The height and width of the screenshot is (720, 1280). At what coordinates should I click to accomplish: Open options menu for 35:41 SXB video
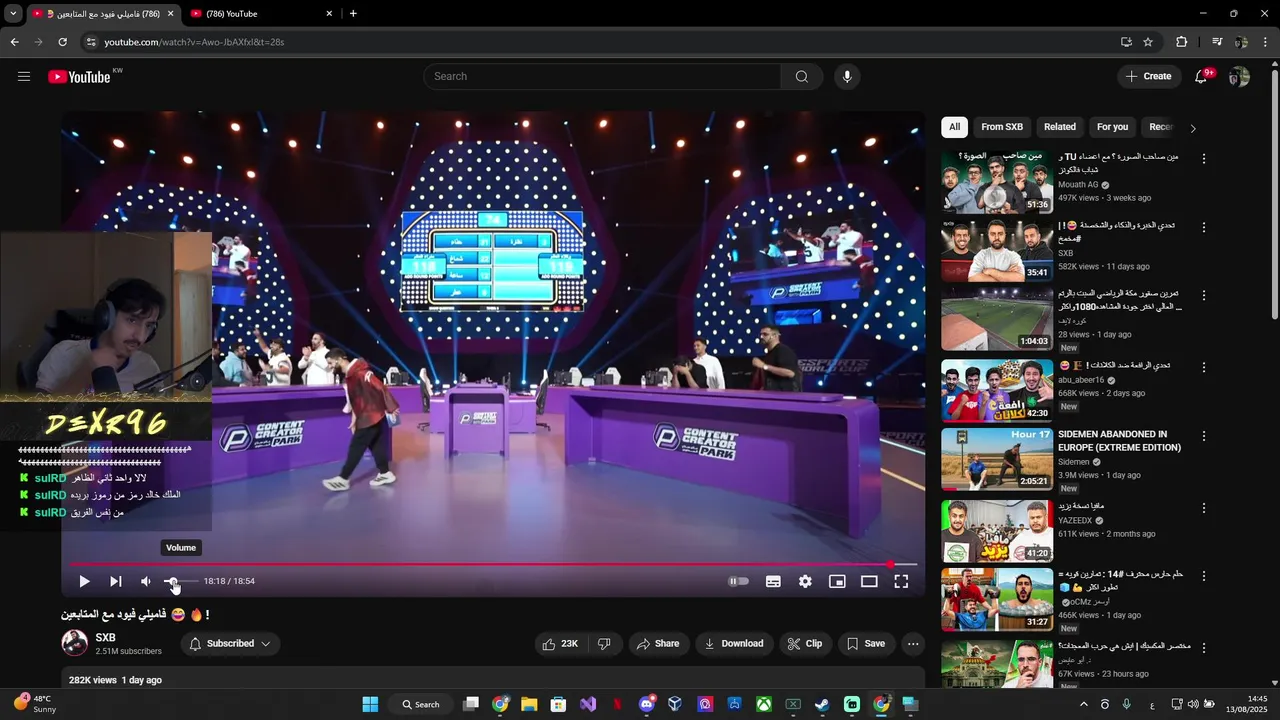click(1204, 228)
